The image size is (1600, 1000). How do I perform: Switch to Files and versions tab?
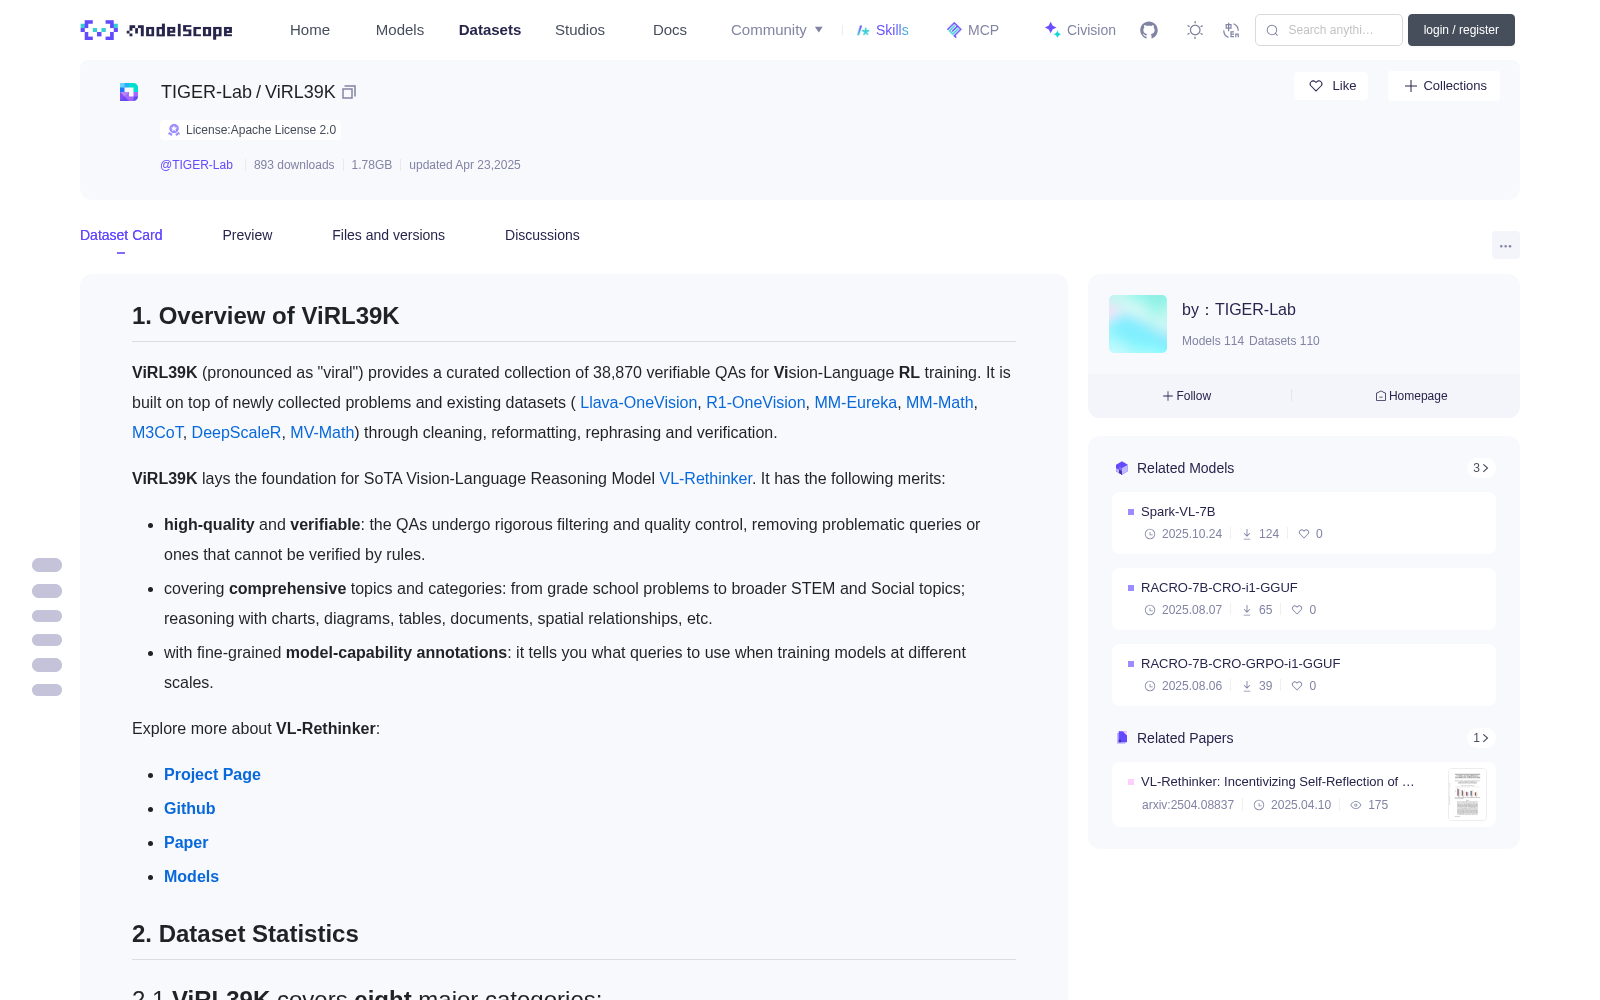(388, 235)
